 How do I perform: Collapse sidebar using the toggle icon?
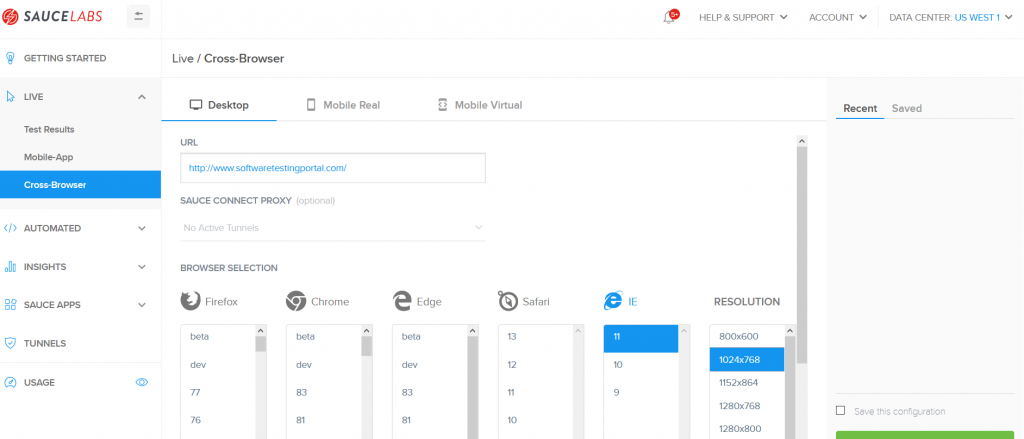[139, 17]
